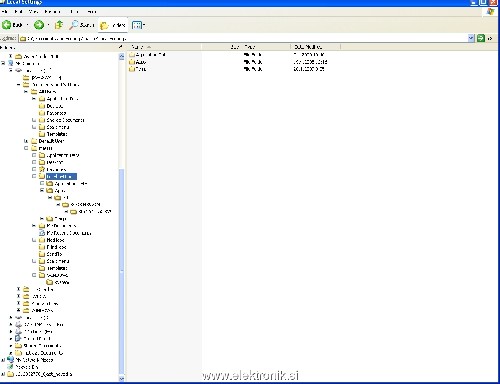Click the folder tree scrollbar up arrow
Image resolution: width=500 pixels, height=384 pixels.
(121, 57)
